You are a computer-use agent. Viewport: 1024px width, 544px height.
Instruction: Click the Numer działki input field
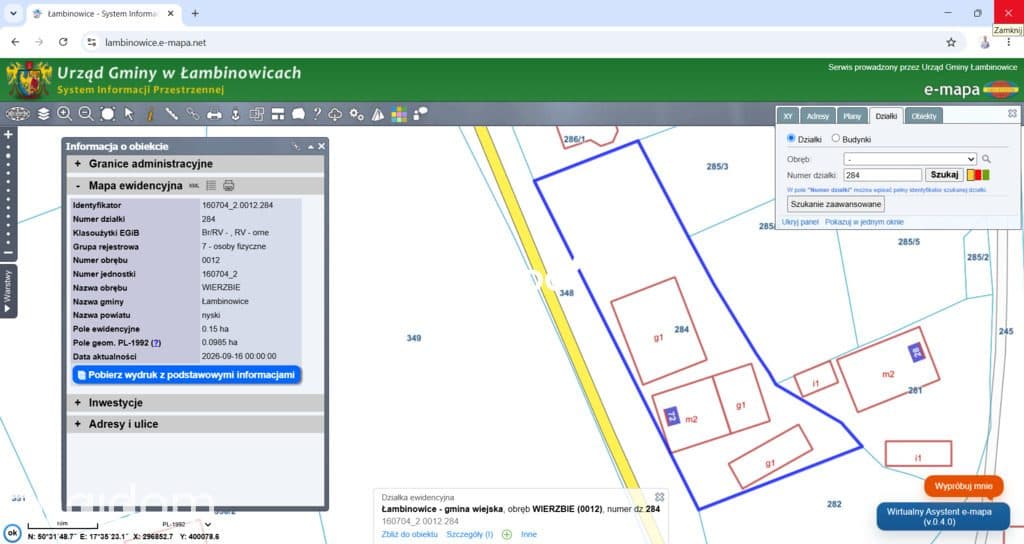click(882, 175)
